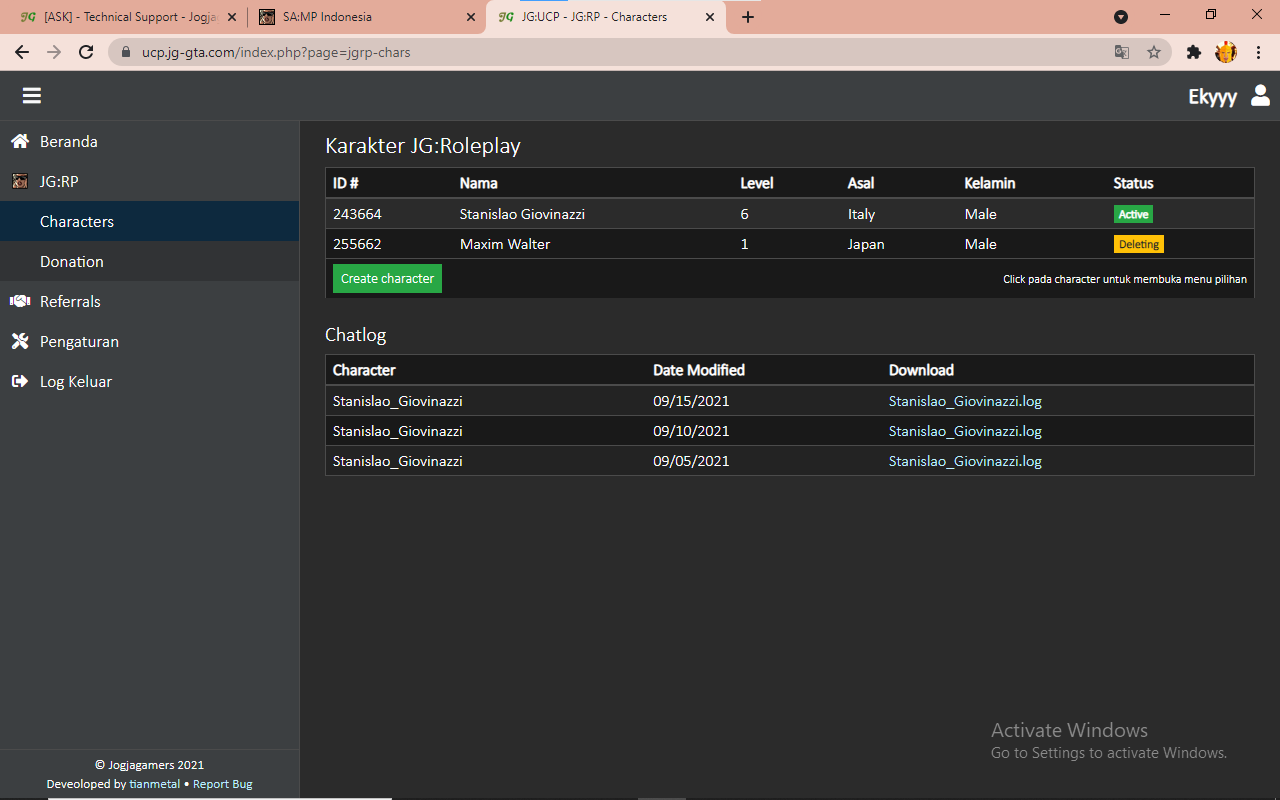Click the Chrome profile avatar icon

[x=1226, y=52]
